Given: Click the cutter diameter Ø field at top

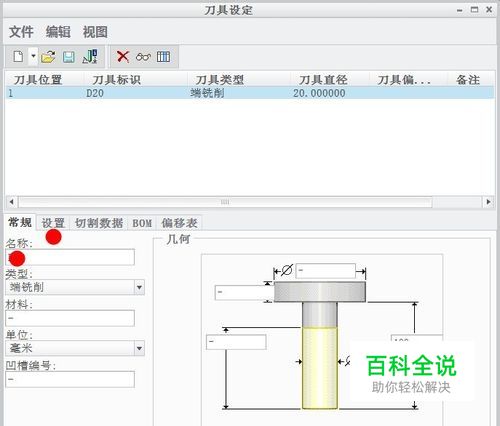Looking at the screenshot, I should coord(326,271).
